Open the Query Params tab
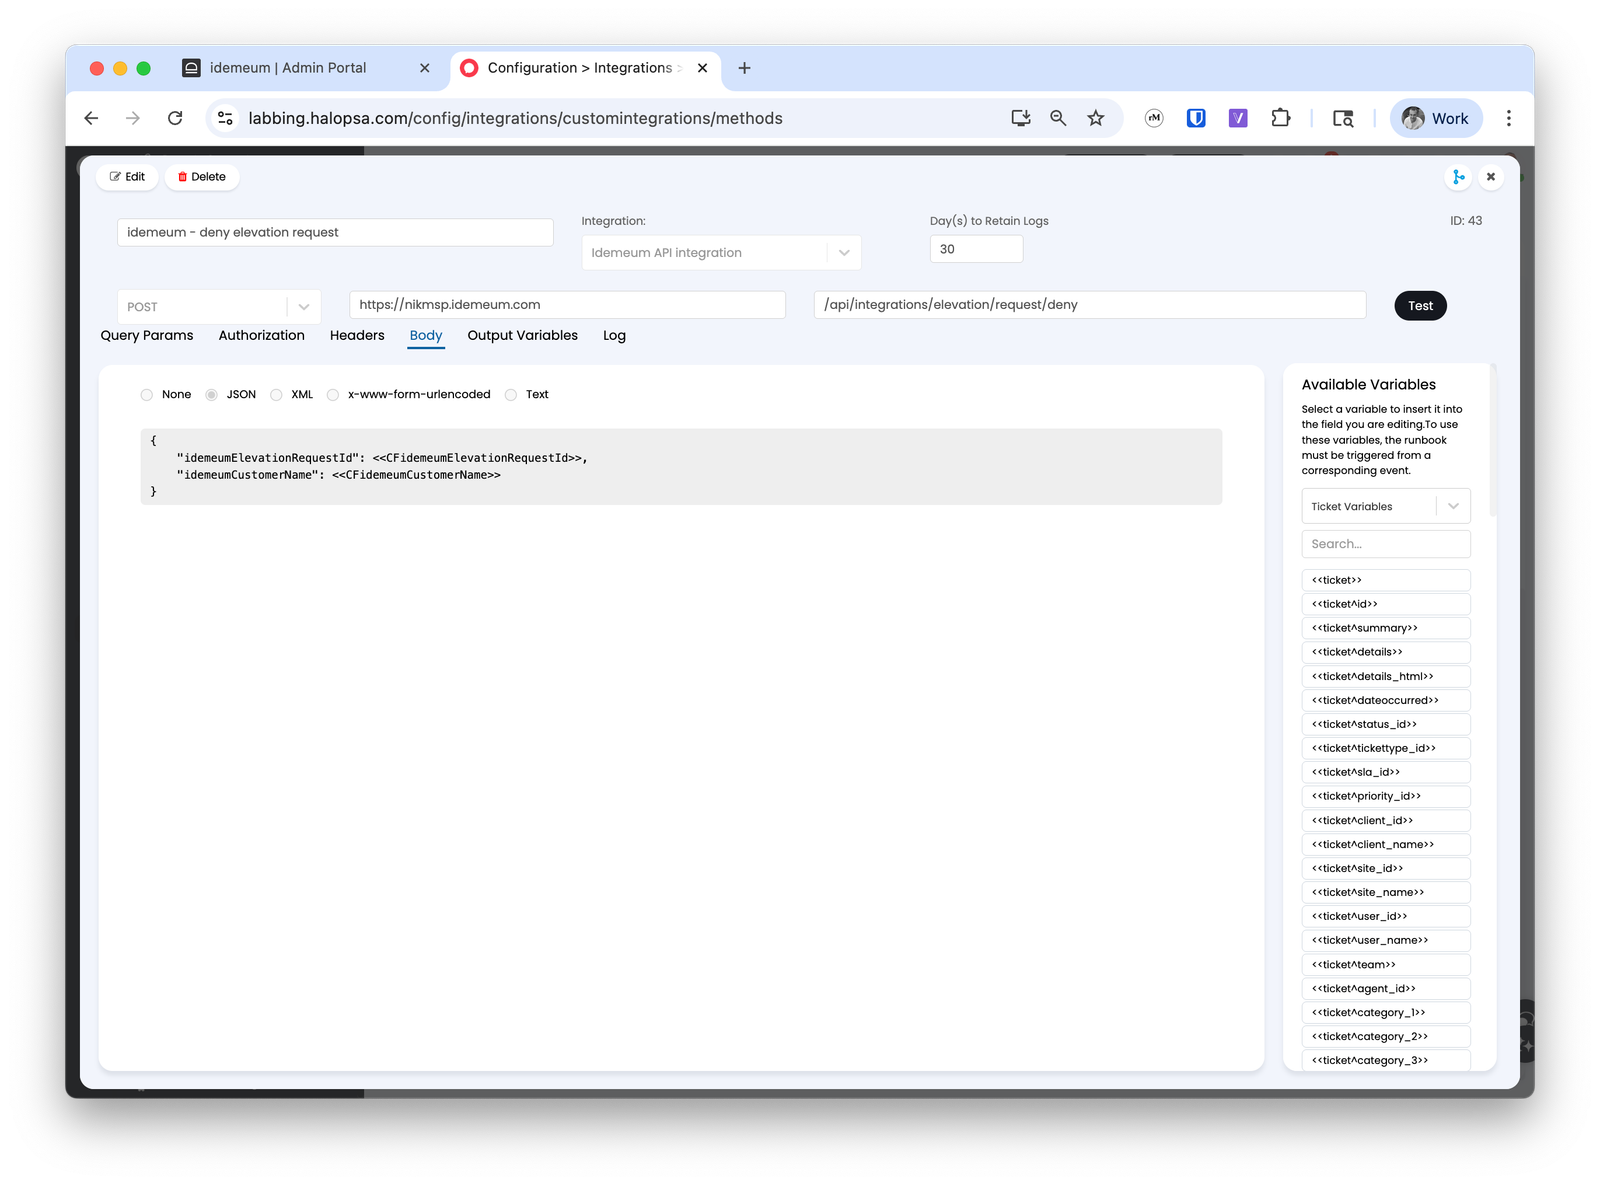Viewport: 1600px width, 1185px height. 147,336
